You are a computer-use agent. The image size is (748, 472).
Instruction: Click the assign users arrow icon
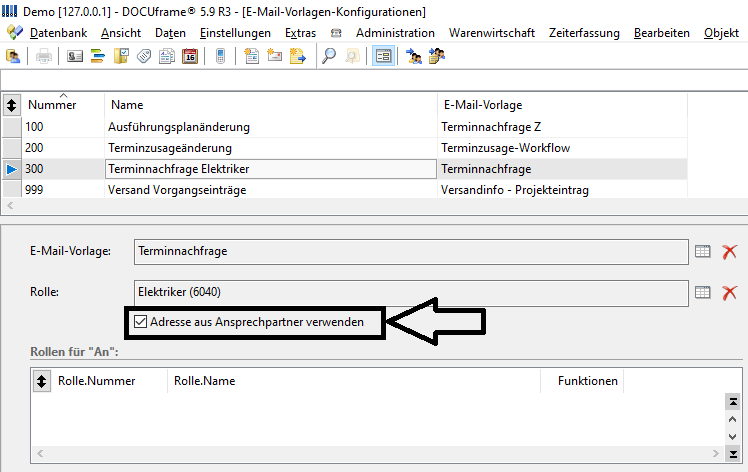click(x=414, y=56)
